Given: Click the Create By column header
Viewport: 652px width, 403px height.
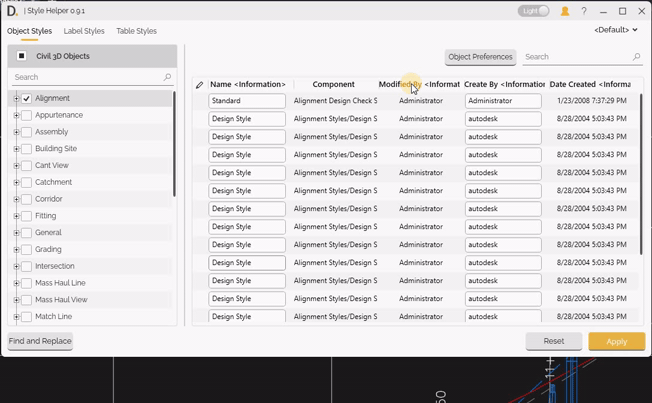Looking at the screenshot, I should [x=504, y=84].
